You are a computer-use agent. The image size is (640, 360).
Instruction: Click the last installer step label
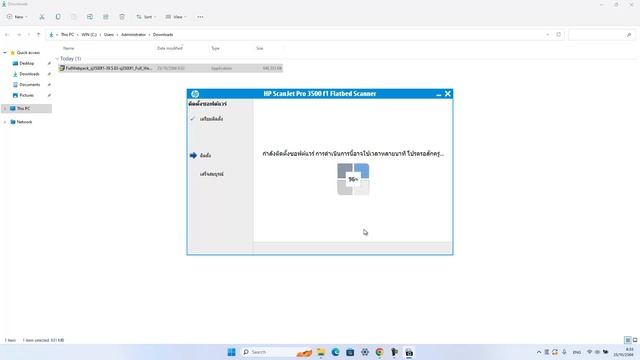(x=211, y=174)
